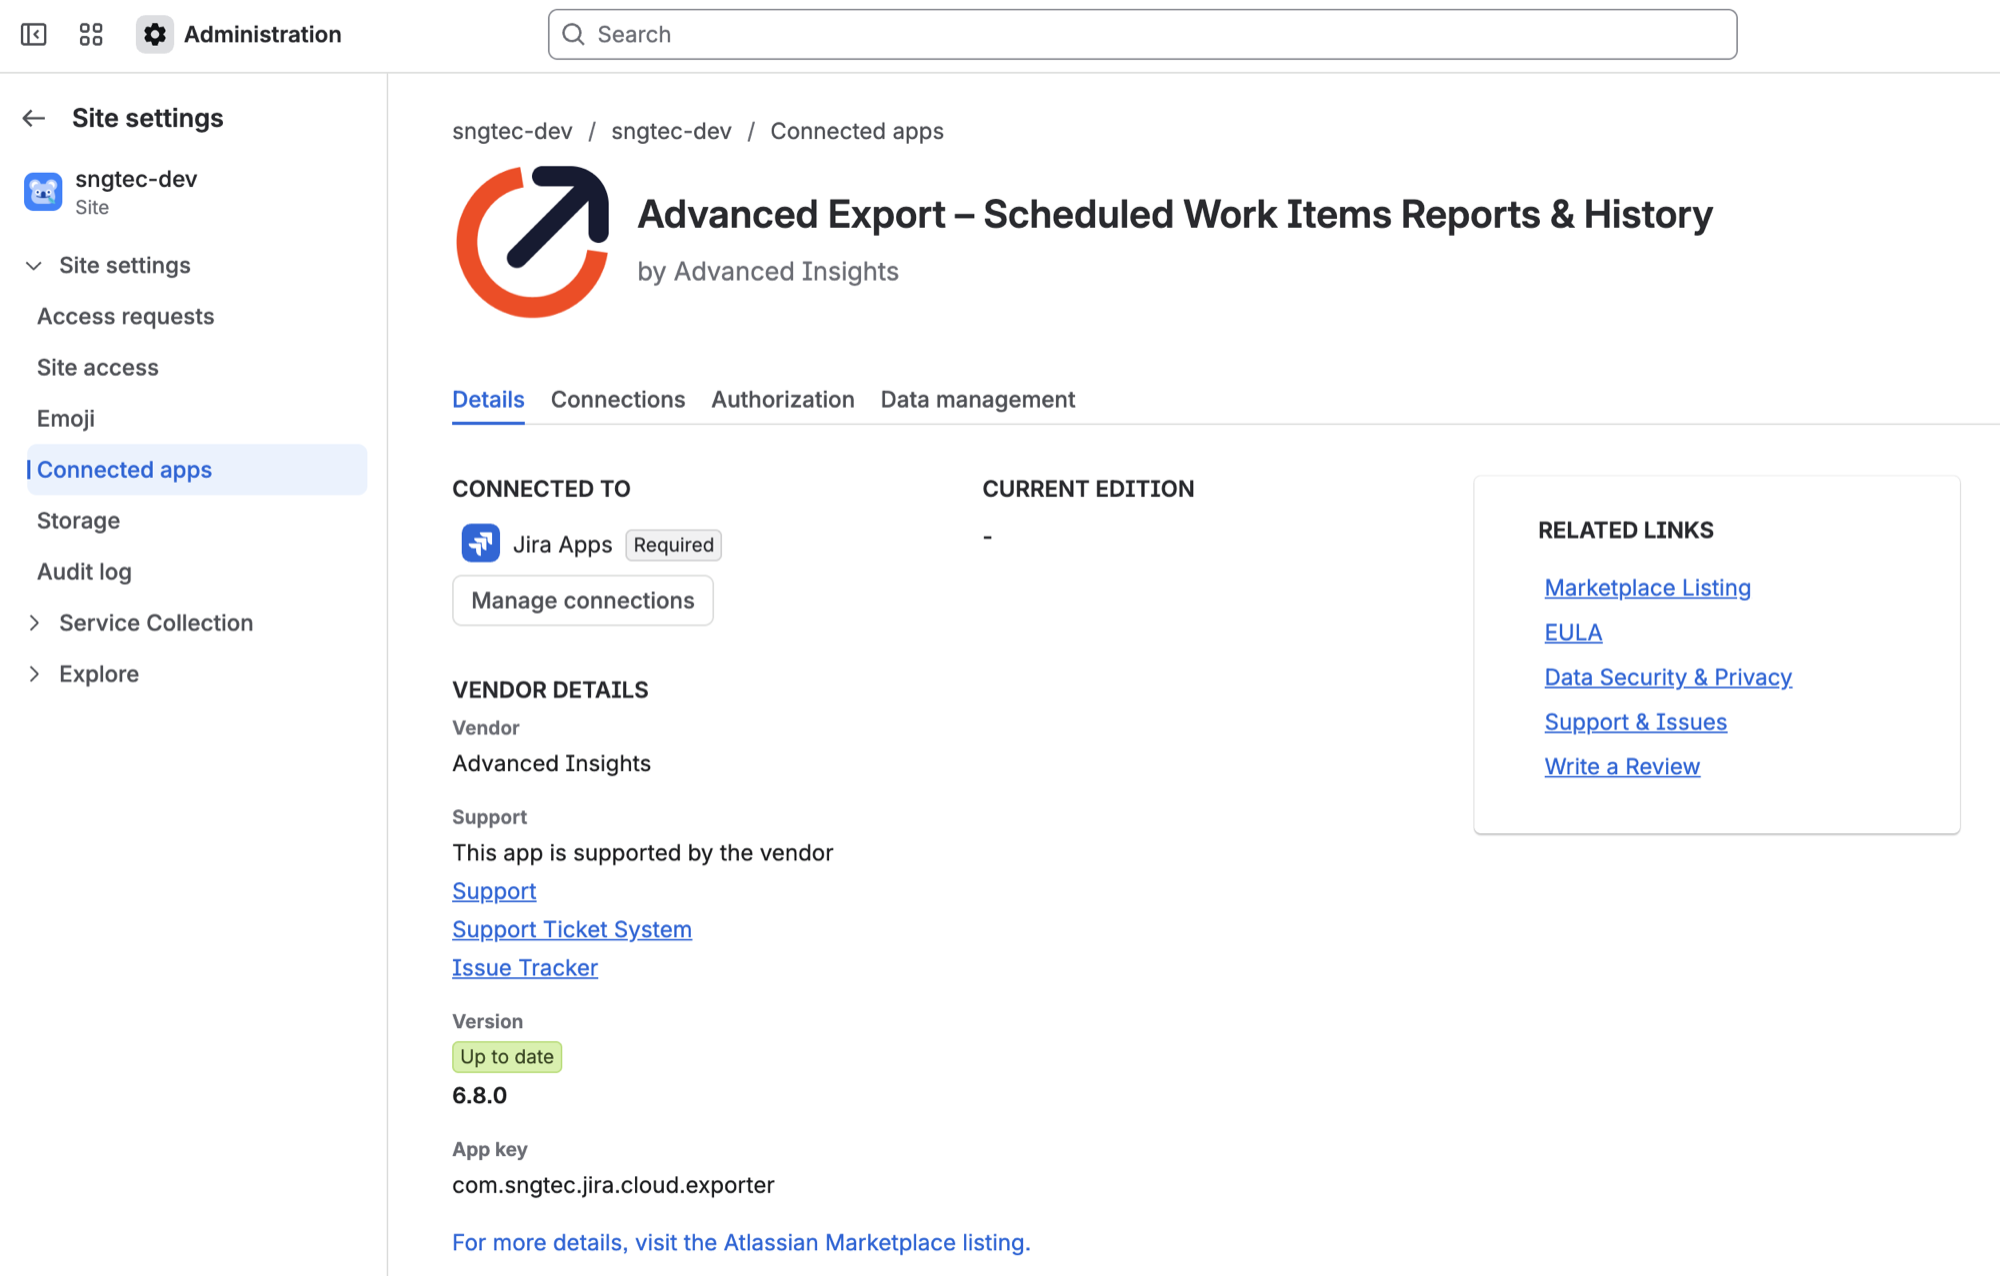Open the Authorization tab
This screenshot has height=1276, width=2000.
coord(783,400)
